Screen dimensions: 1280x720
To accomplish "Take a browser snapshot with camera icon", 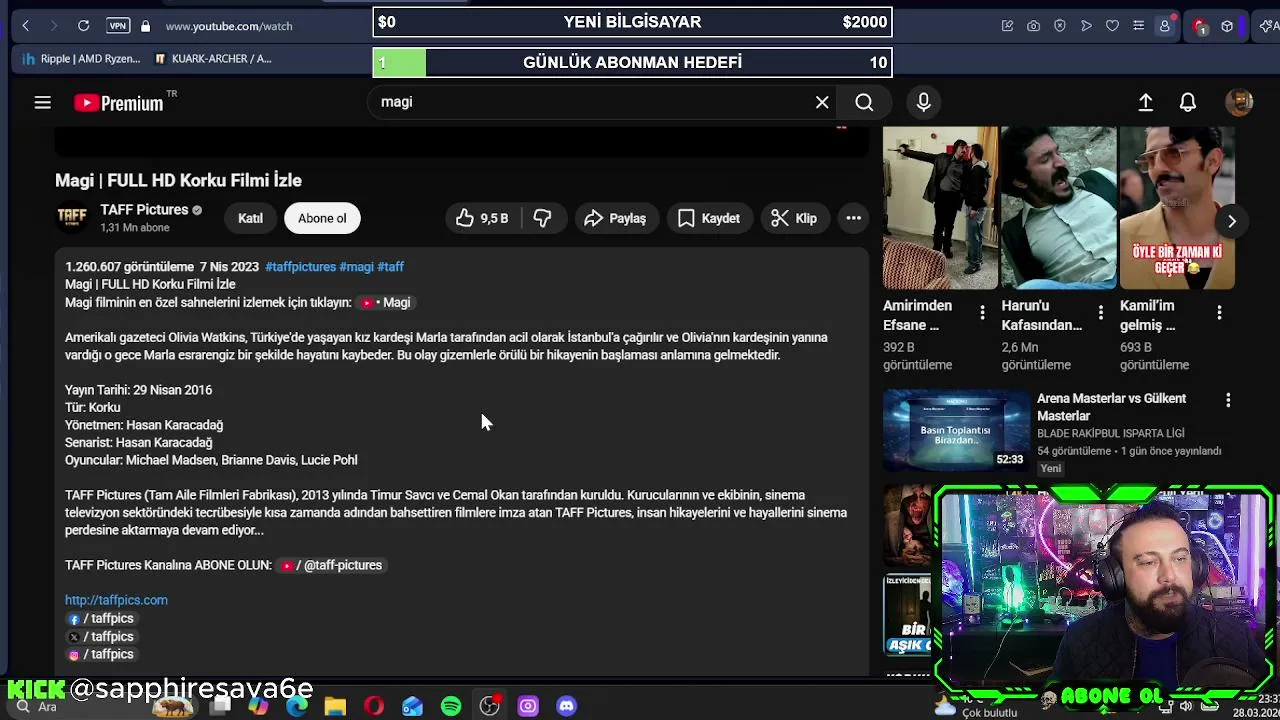I will click(x=1034, y=26).
